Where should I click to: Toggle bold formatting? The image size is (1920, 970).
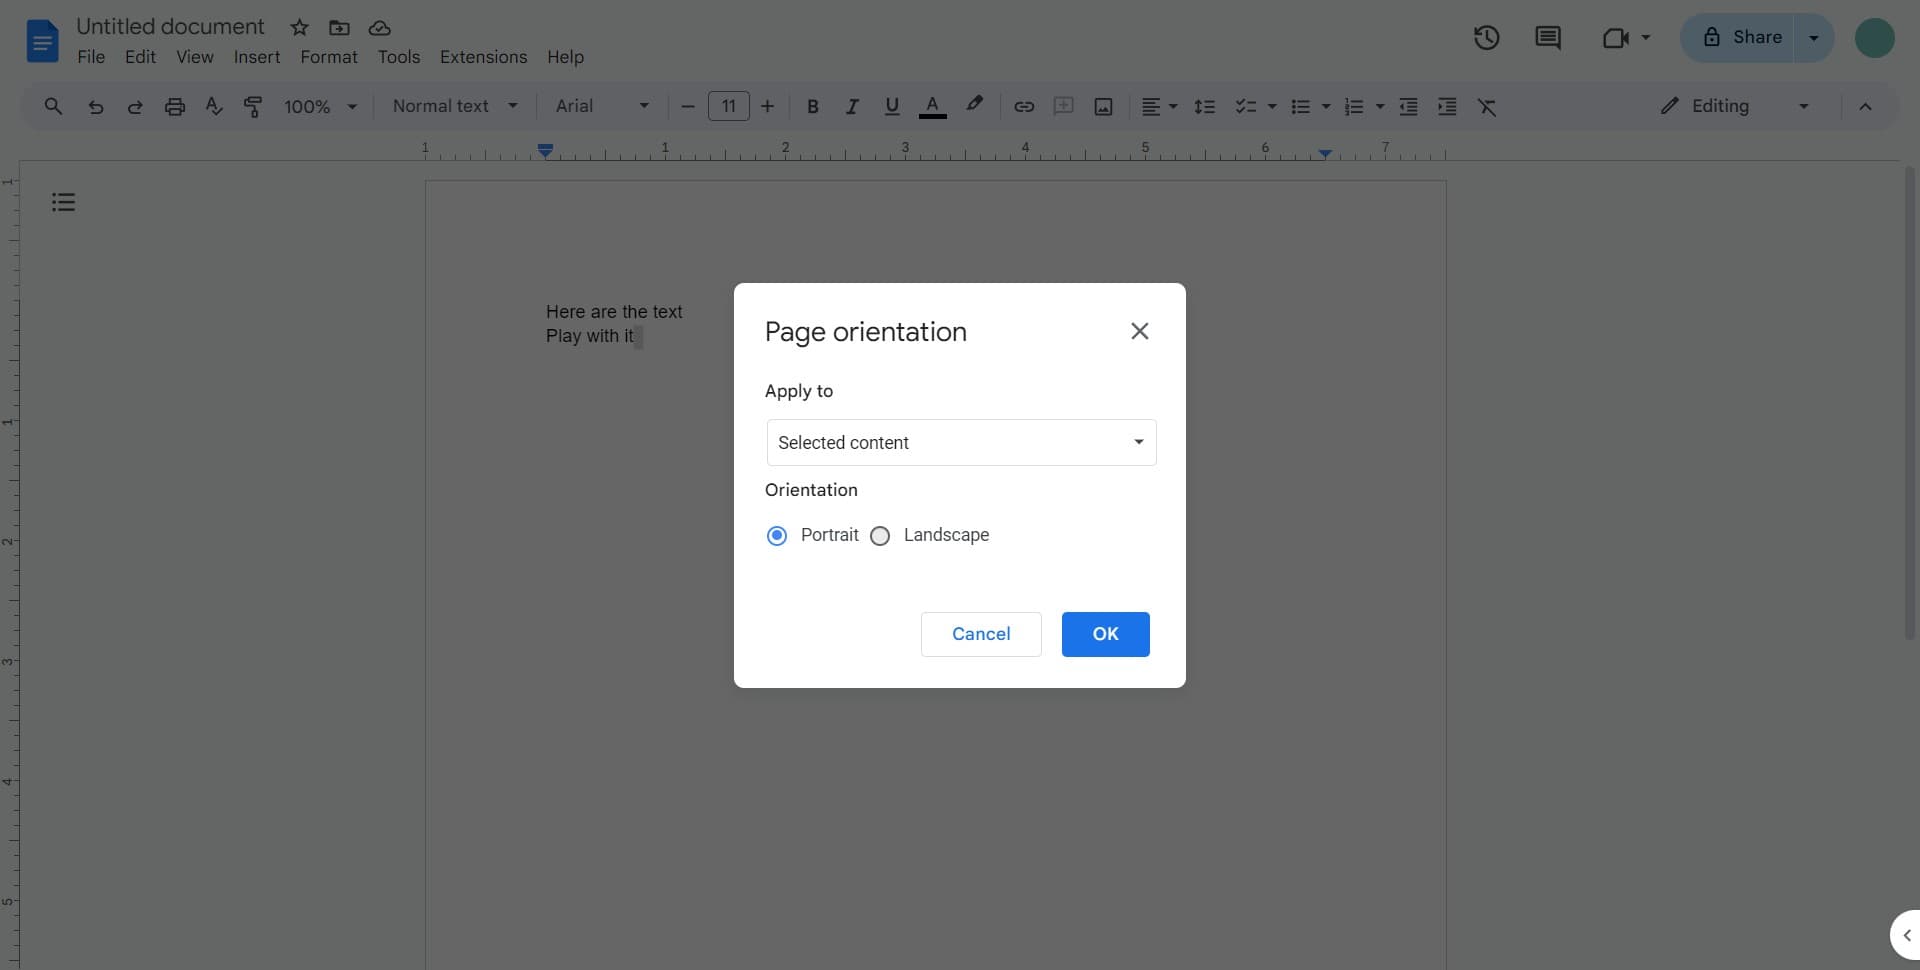[x=812, y=107]
